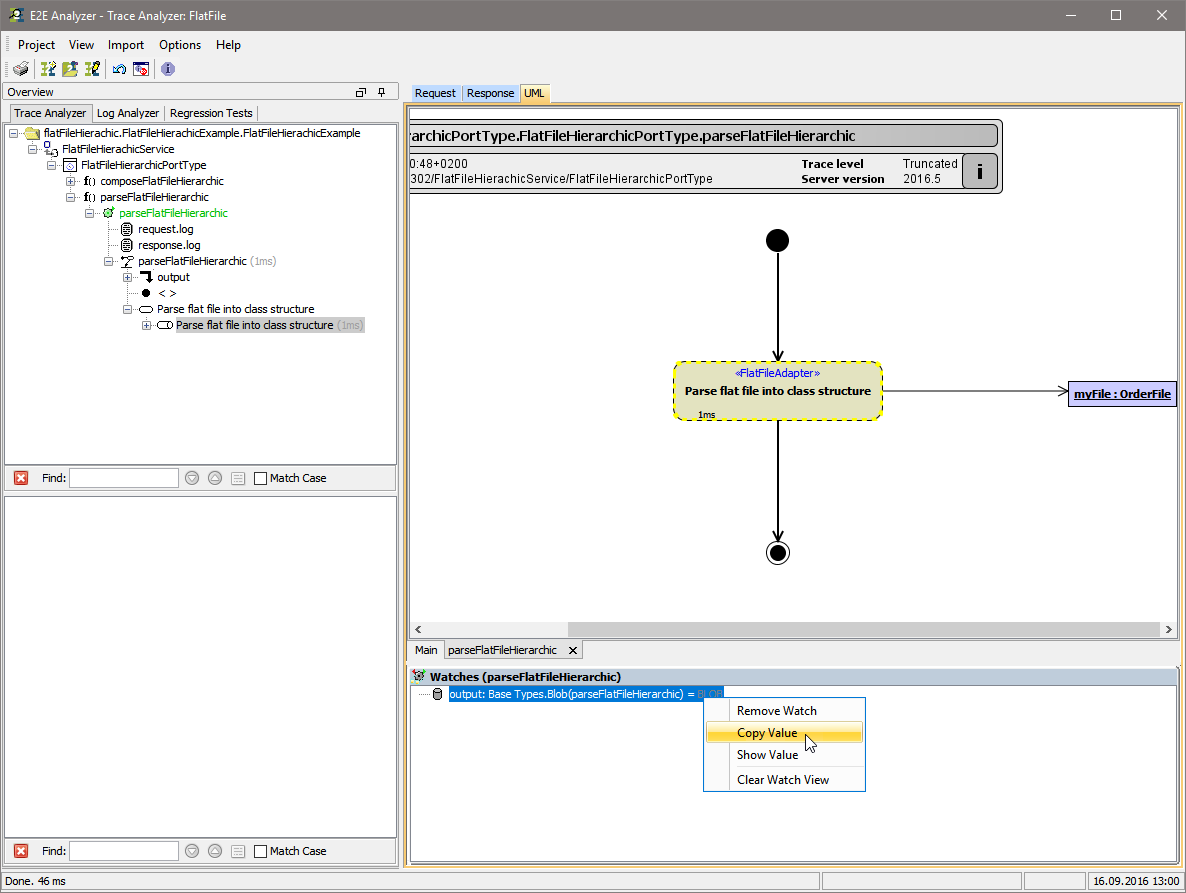The width and height of the screenshot is (1186, 893).
Task: Click inside the upper Find input field
Action: (123, 478)
